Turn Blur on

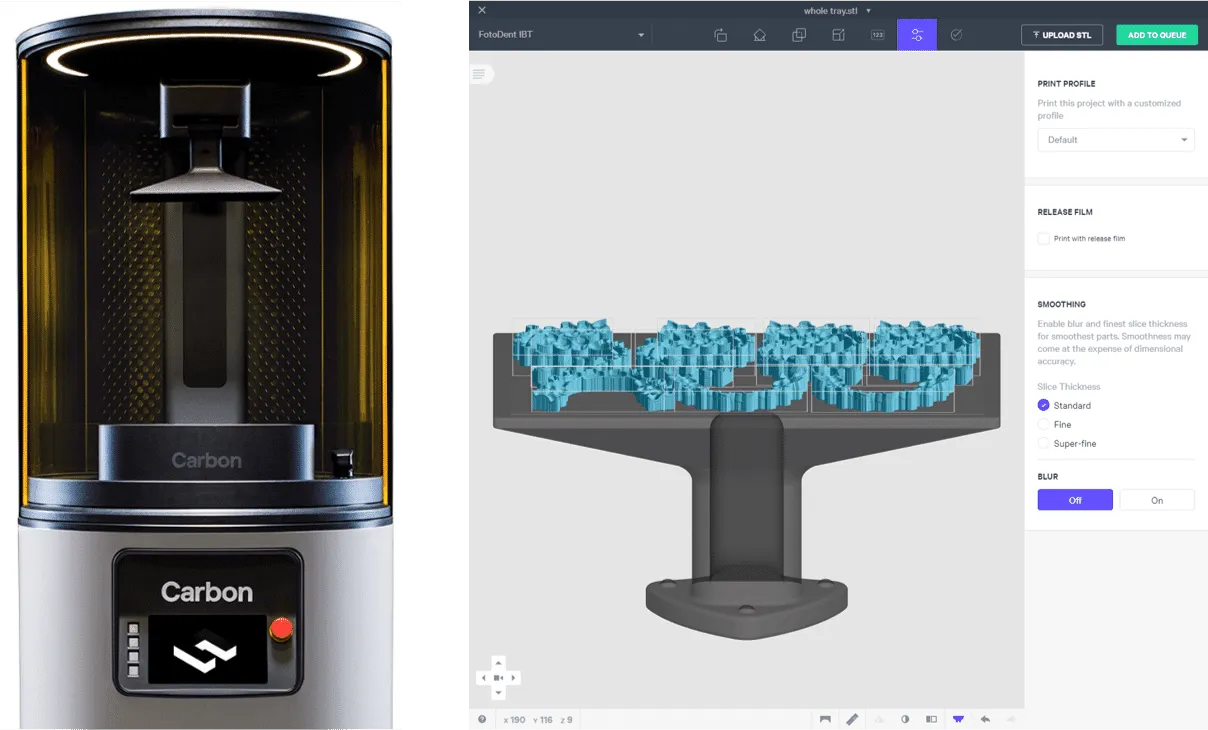1157,500
